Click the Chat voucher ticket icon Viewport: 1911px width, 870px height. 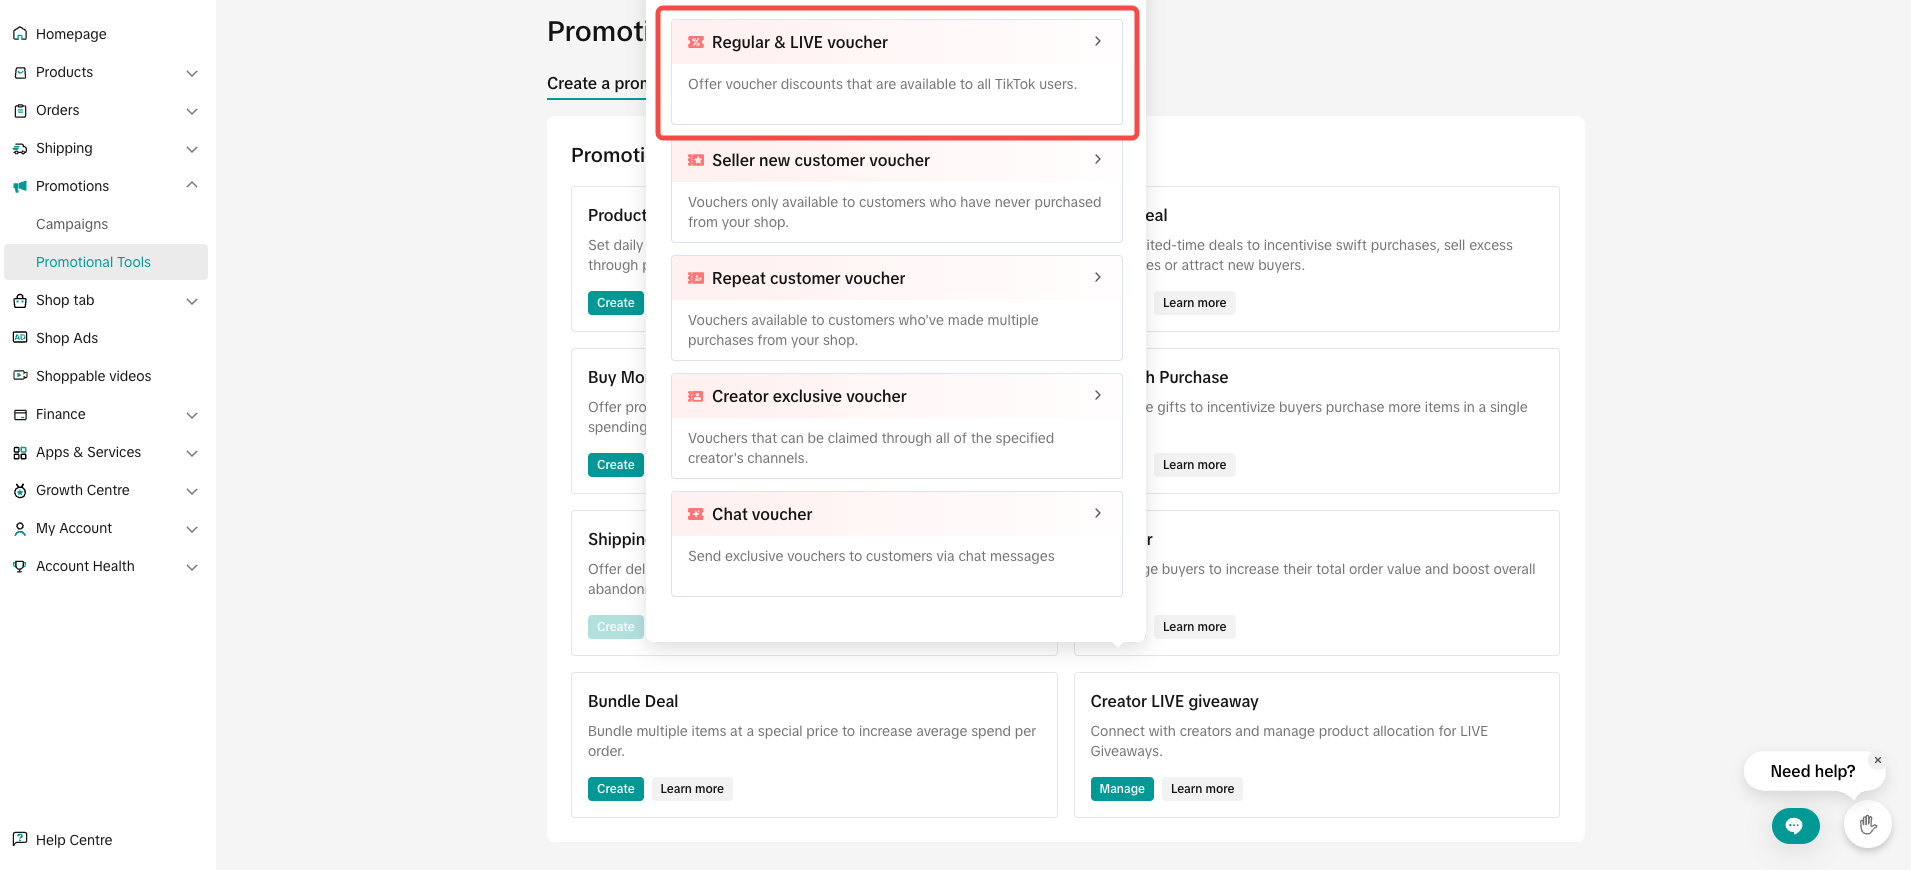[x=696, y=514]
